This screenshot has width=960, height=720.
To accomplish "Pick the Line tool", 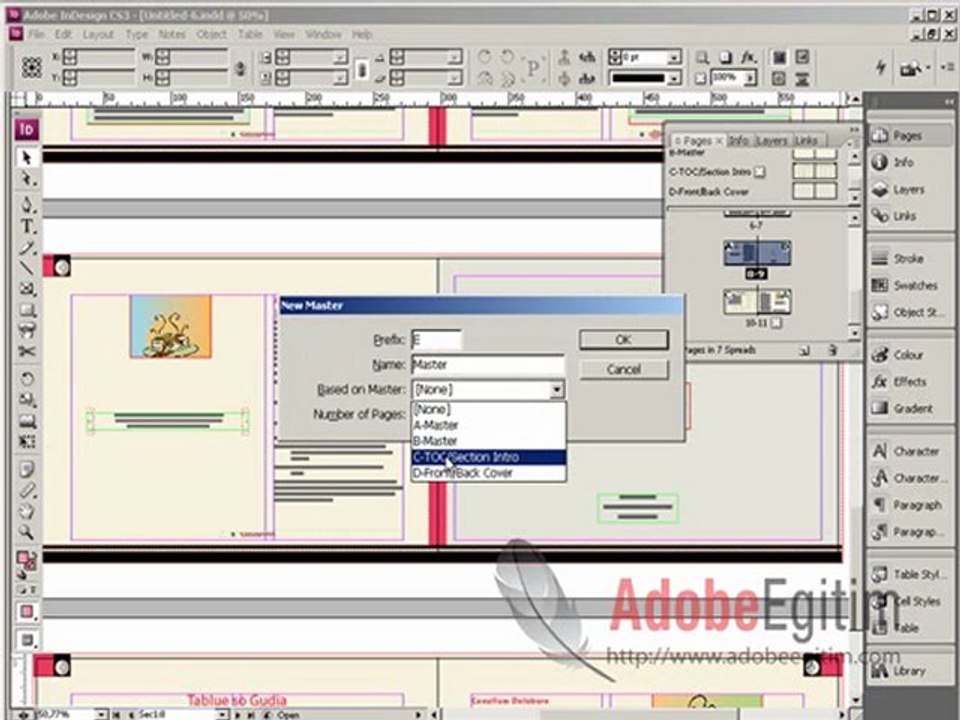I will [26, 268].
